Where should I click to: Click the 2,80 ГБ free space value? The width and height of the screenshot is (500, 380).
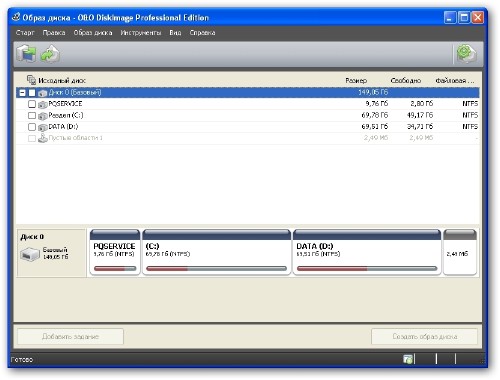[x=422, y=104]
